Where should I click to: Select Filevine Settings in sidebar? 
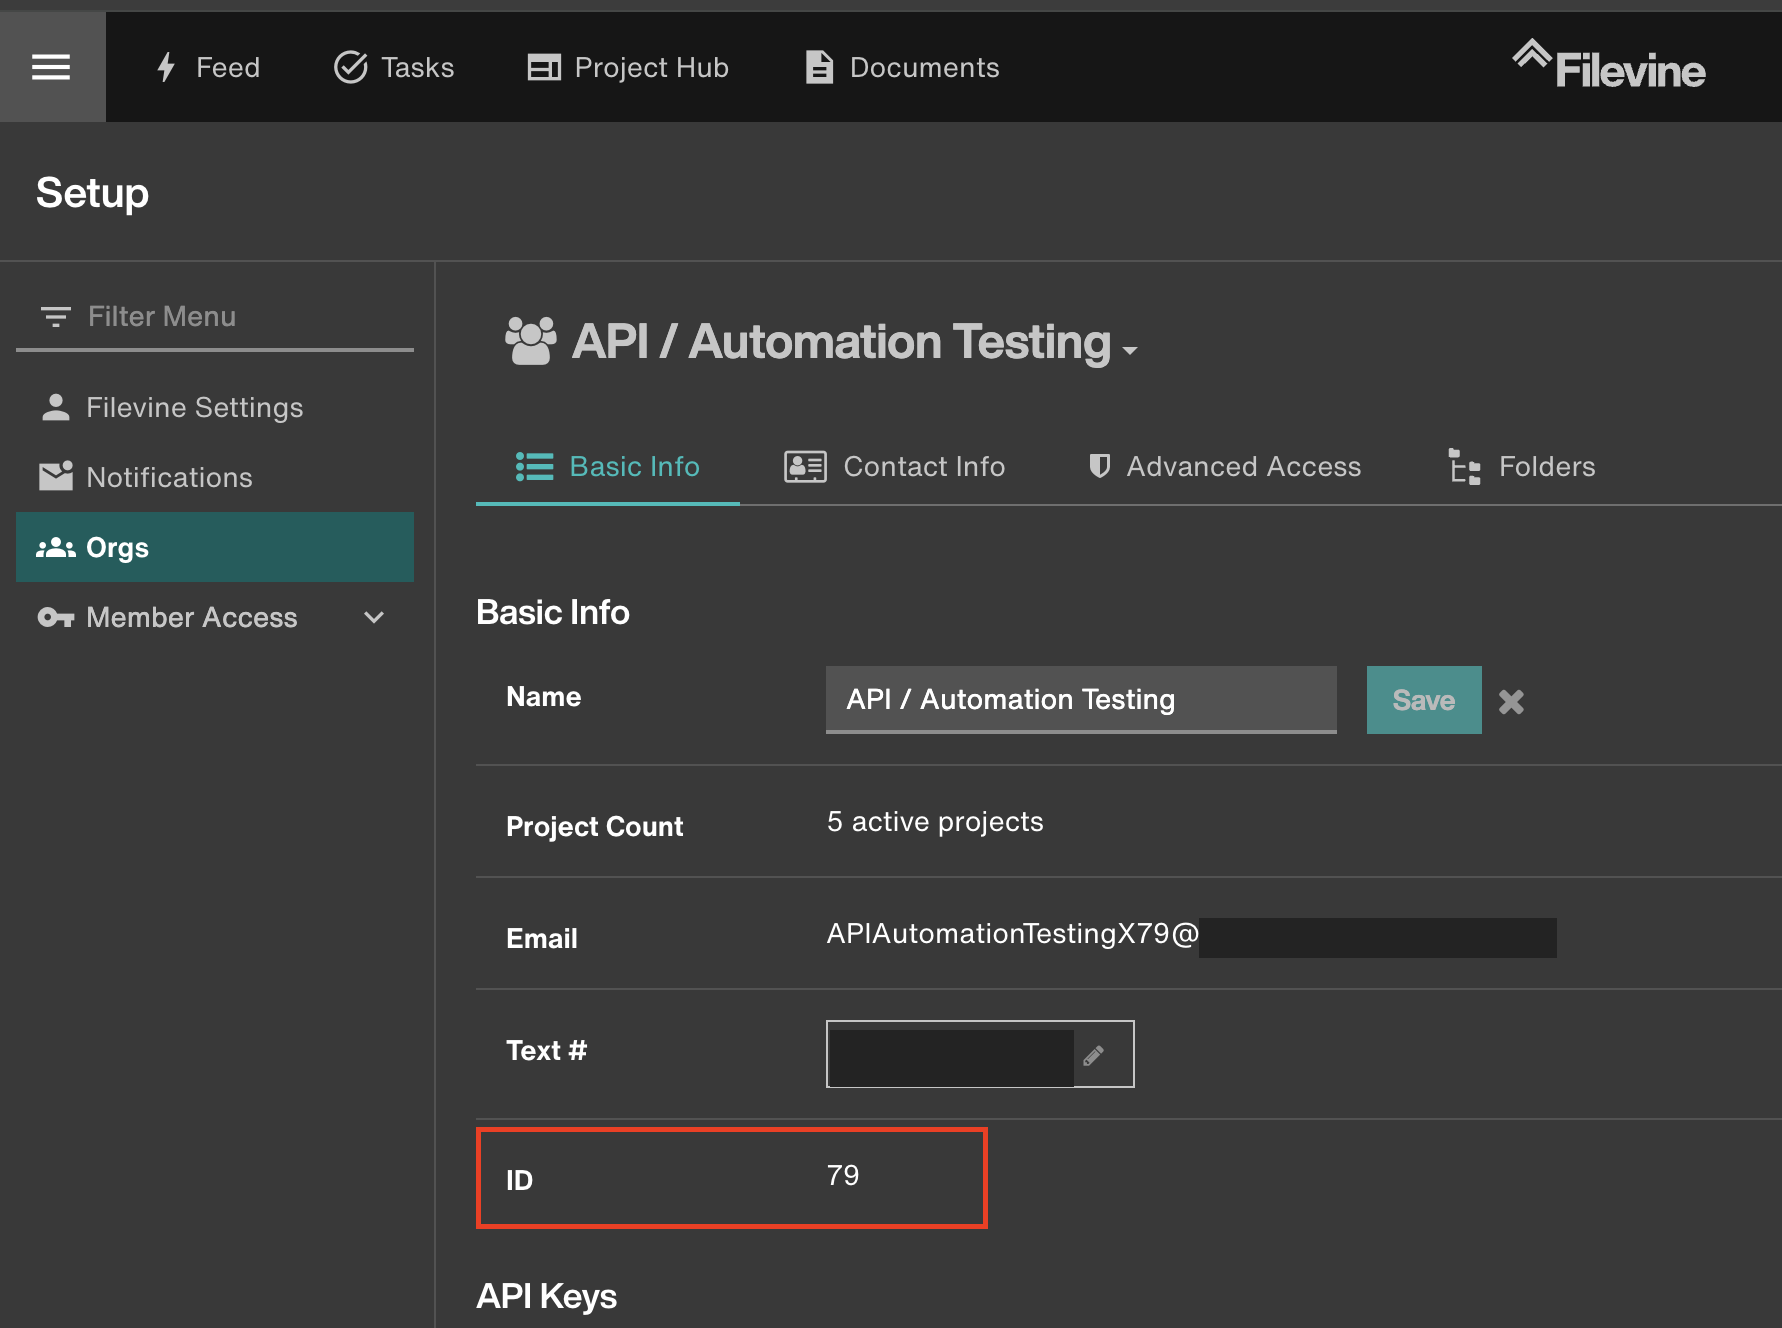[215, 407]
